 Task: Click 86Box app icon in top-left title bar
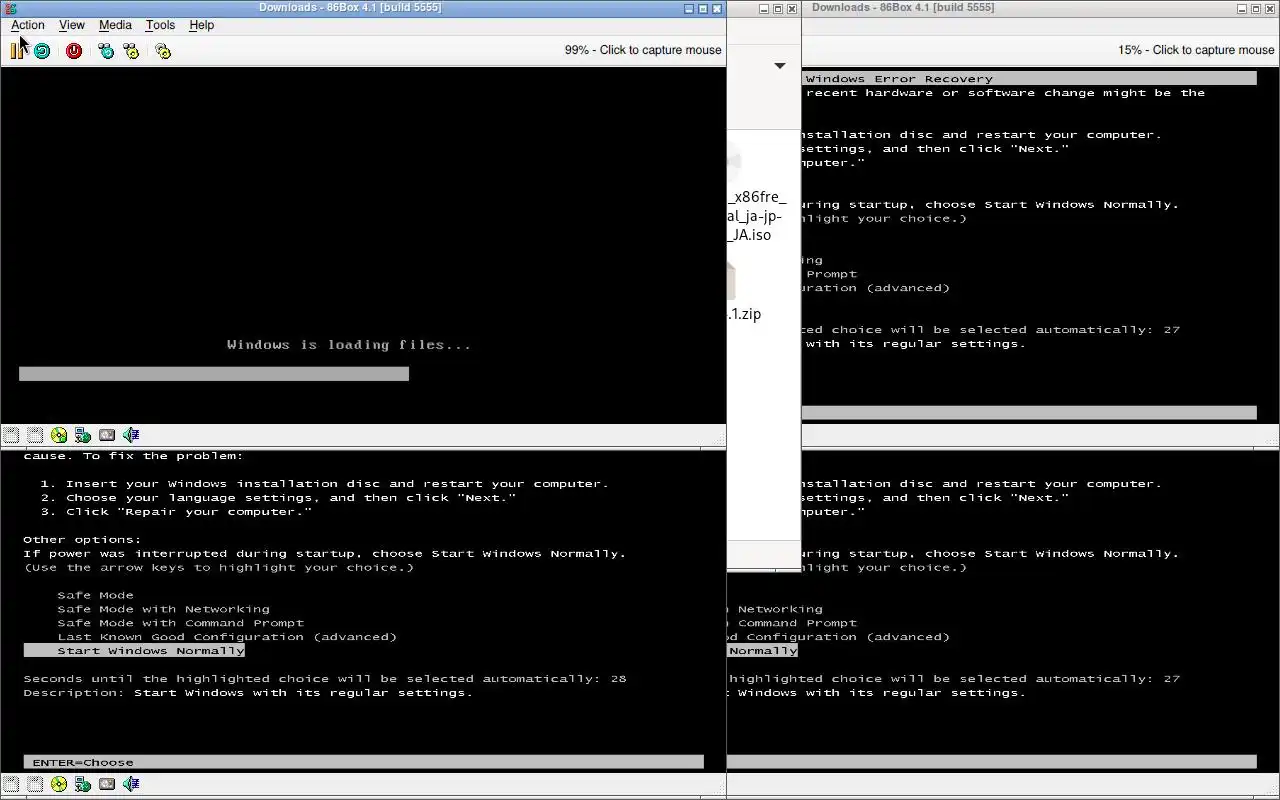pos(10,8)
